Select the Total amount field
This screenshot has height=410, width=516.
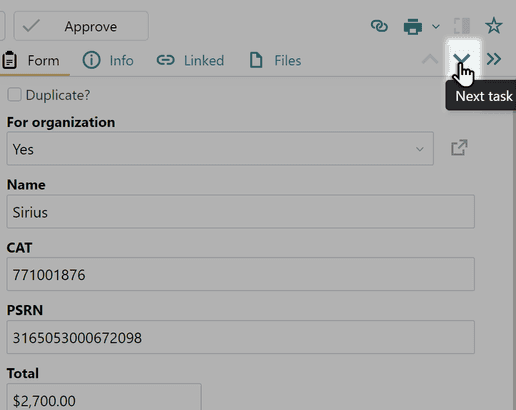[104, 397]
